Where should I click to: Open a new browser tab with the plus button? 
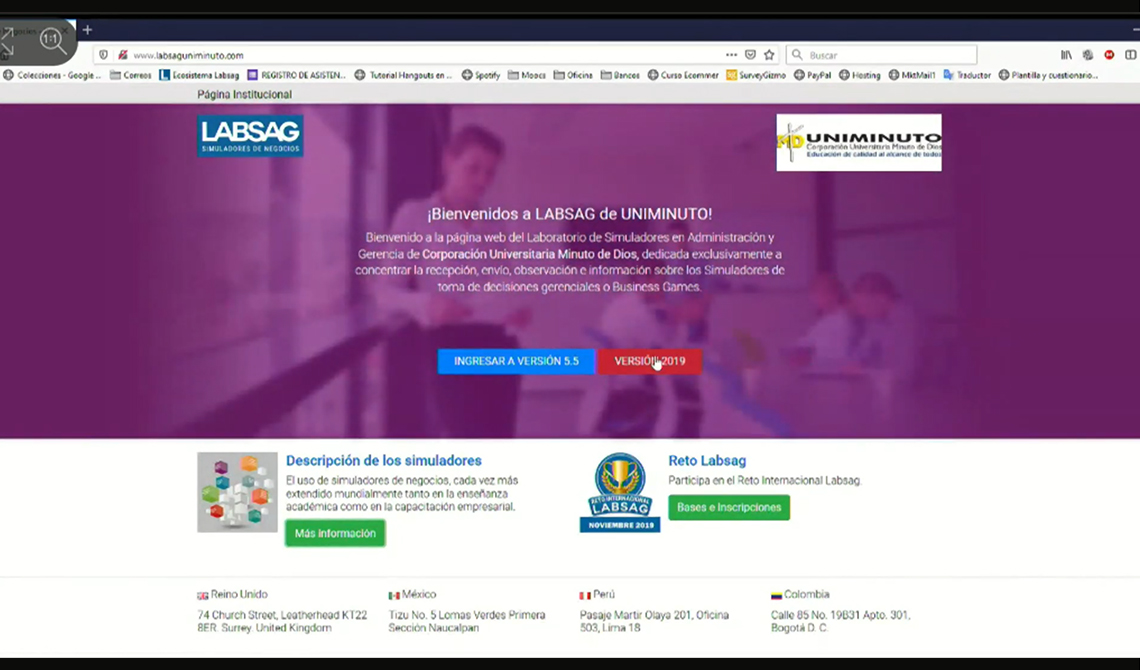pos(87,30)
